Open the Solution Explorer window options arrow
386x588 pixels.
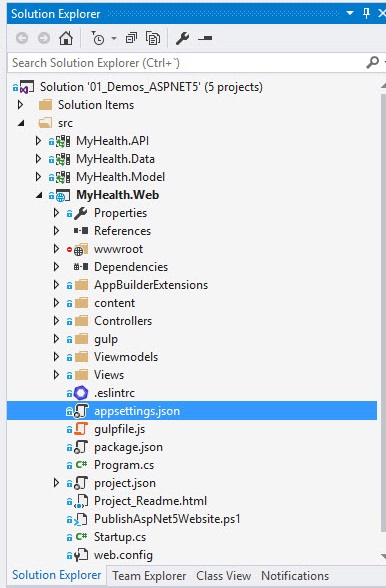pos(350,13)
